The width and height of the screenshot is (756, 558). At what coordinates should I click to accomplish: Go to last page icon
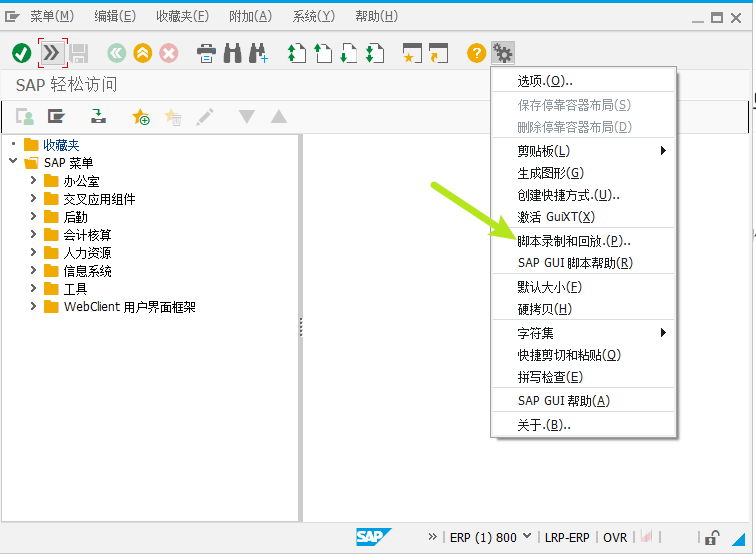pos(375,53)
